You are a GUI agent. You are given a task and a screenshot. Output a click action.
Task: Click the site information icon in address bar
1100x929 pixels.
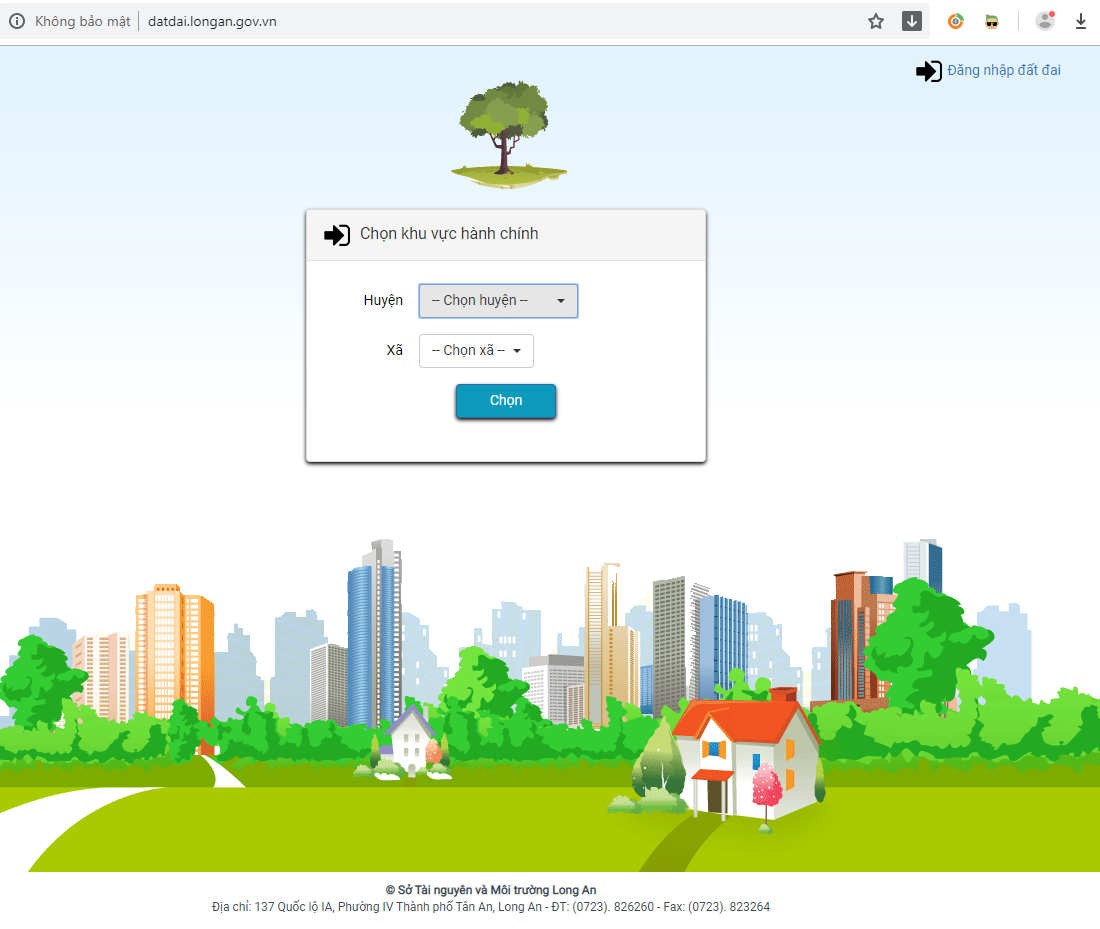tap(17, 21)
